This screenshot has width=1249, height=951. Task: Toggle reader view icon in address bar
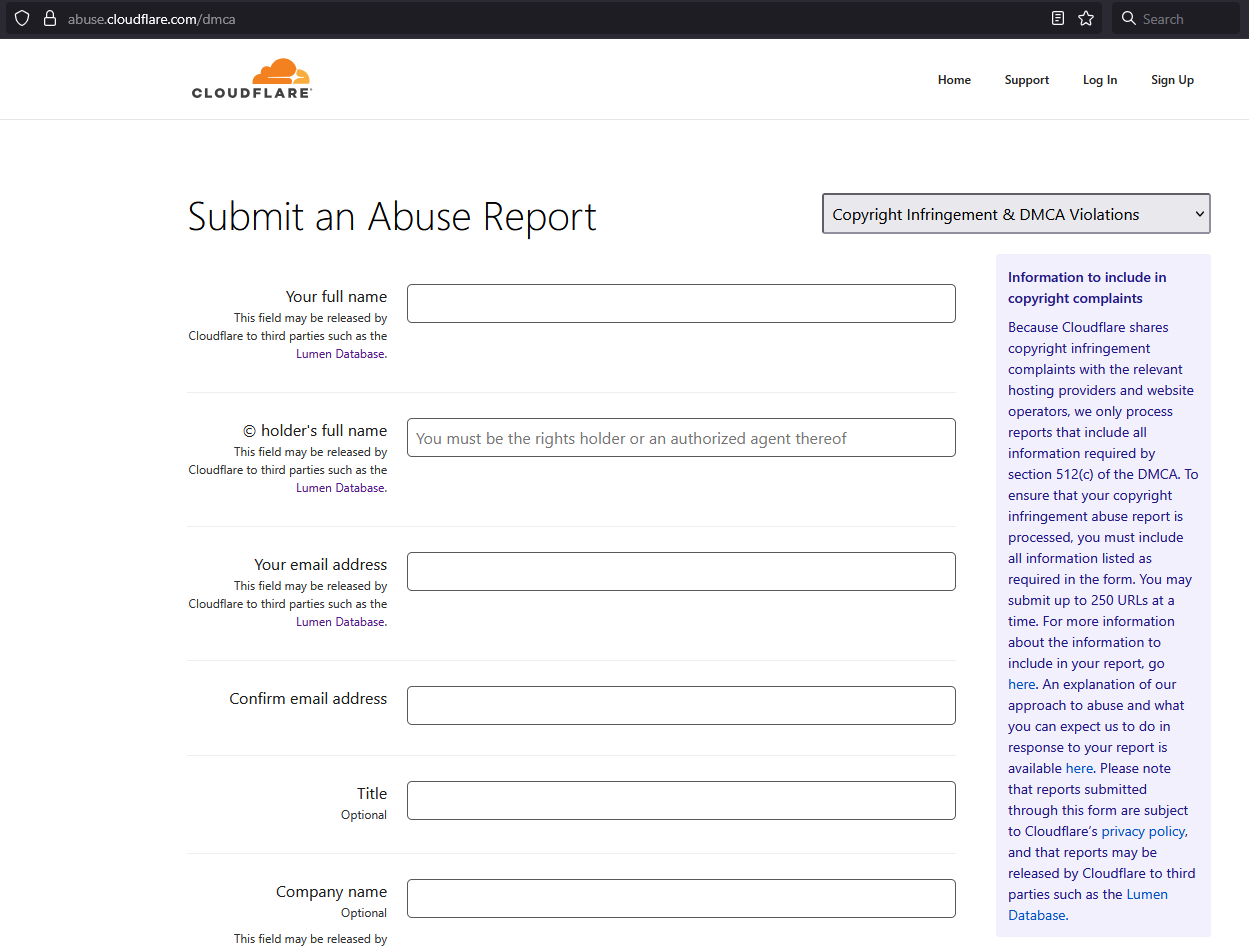pos(1058,18)
